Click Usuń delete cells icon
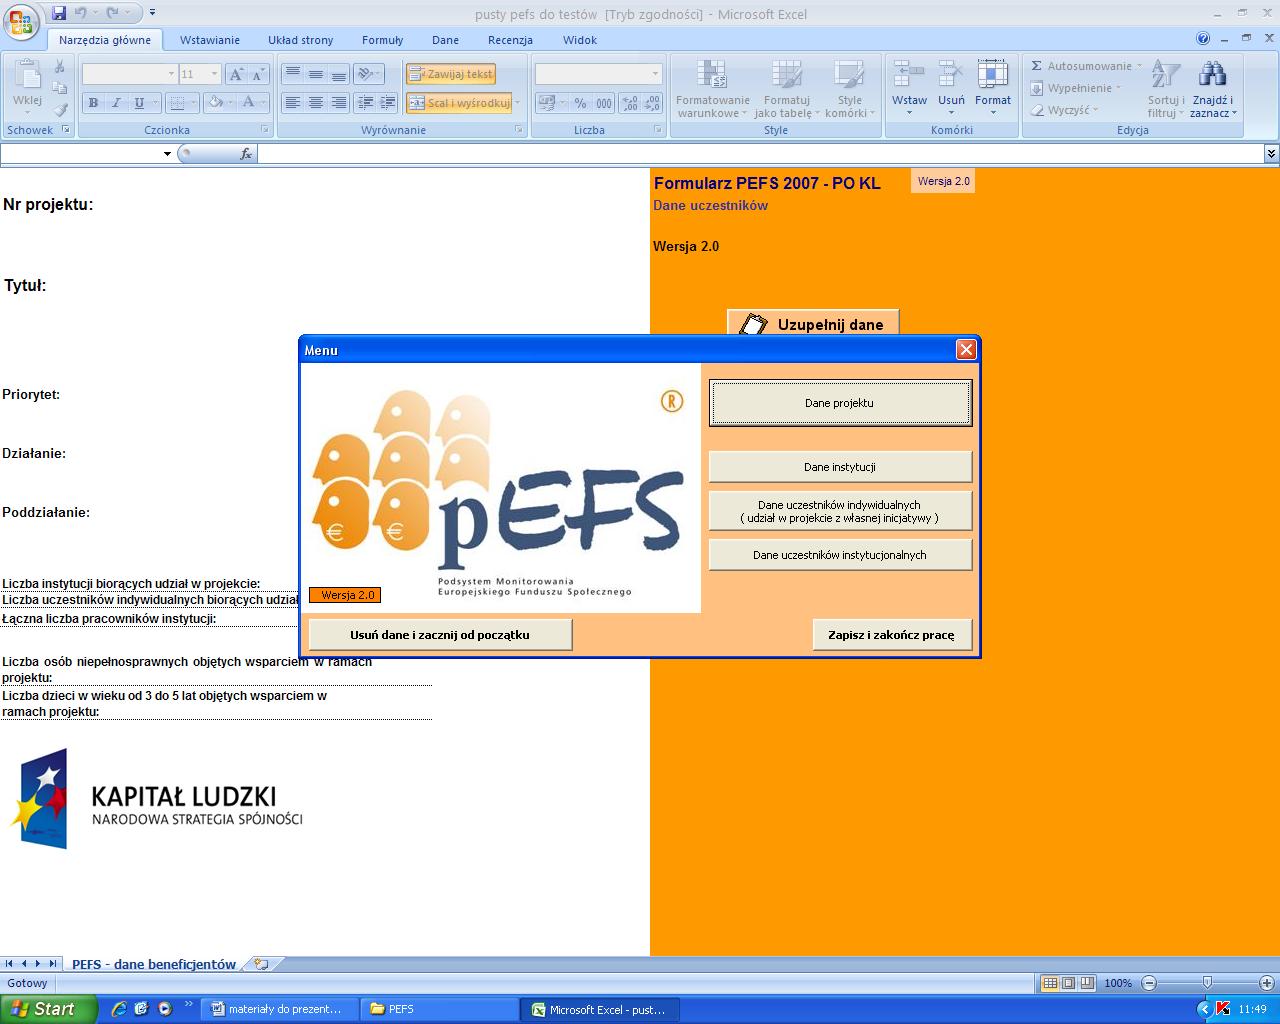The image size is (1280, 1024). click(x=951, y=74)
